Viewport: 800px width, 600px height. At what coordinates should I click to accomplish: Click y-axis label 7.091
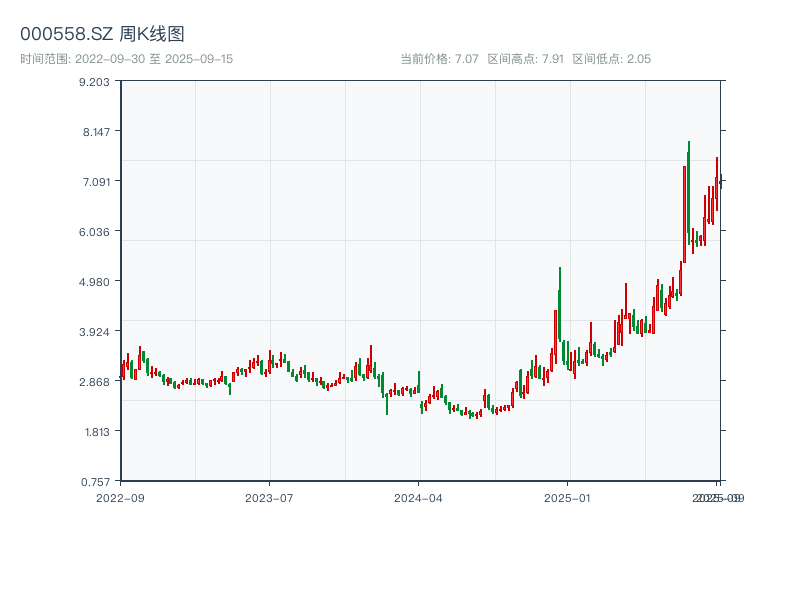pyautogui.click(x=96, y=182)
